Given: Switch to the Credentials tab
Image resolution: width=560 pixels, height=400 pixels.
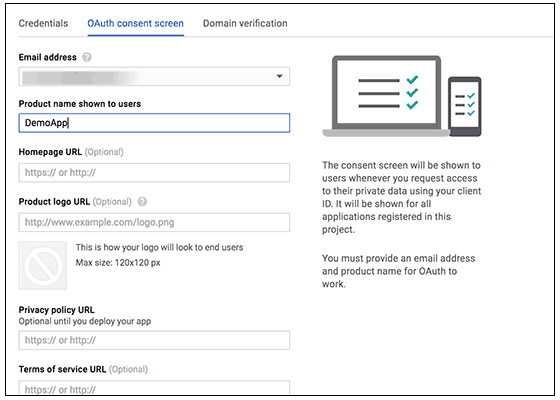Looking at the screenshot, I should coord(43,24).
